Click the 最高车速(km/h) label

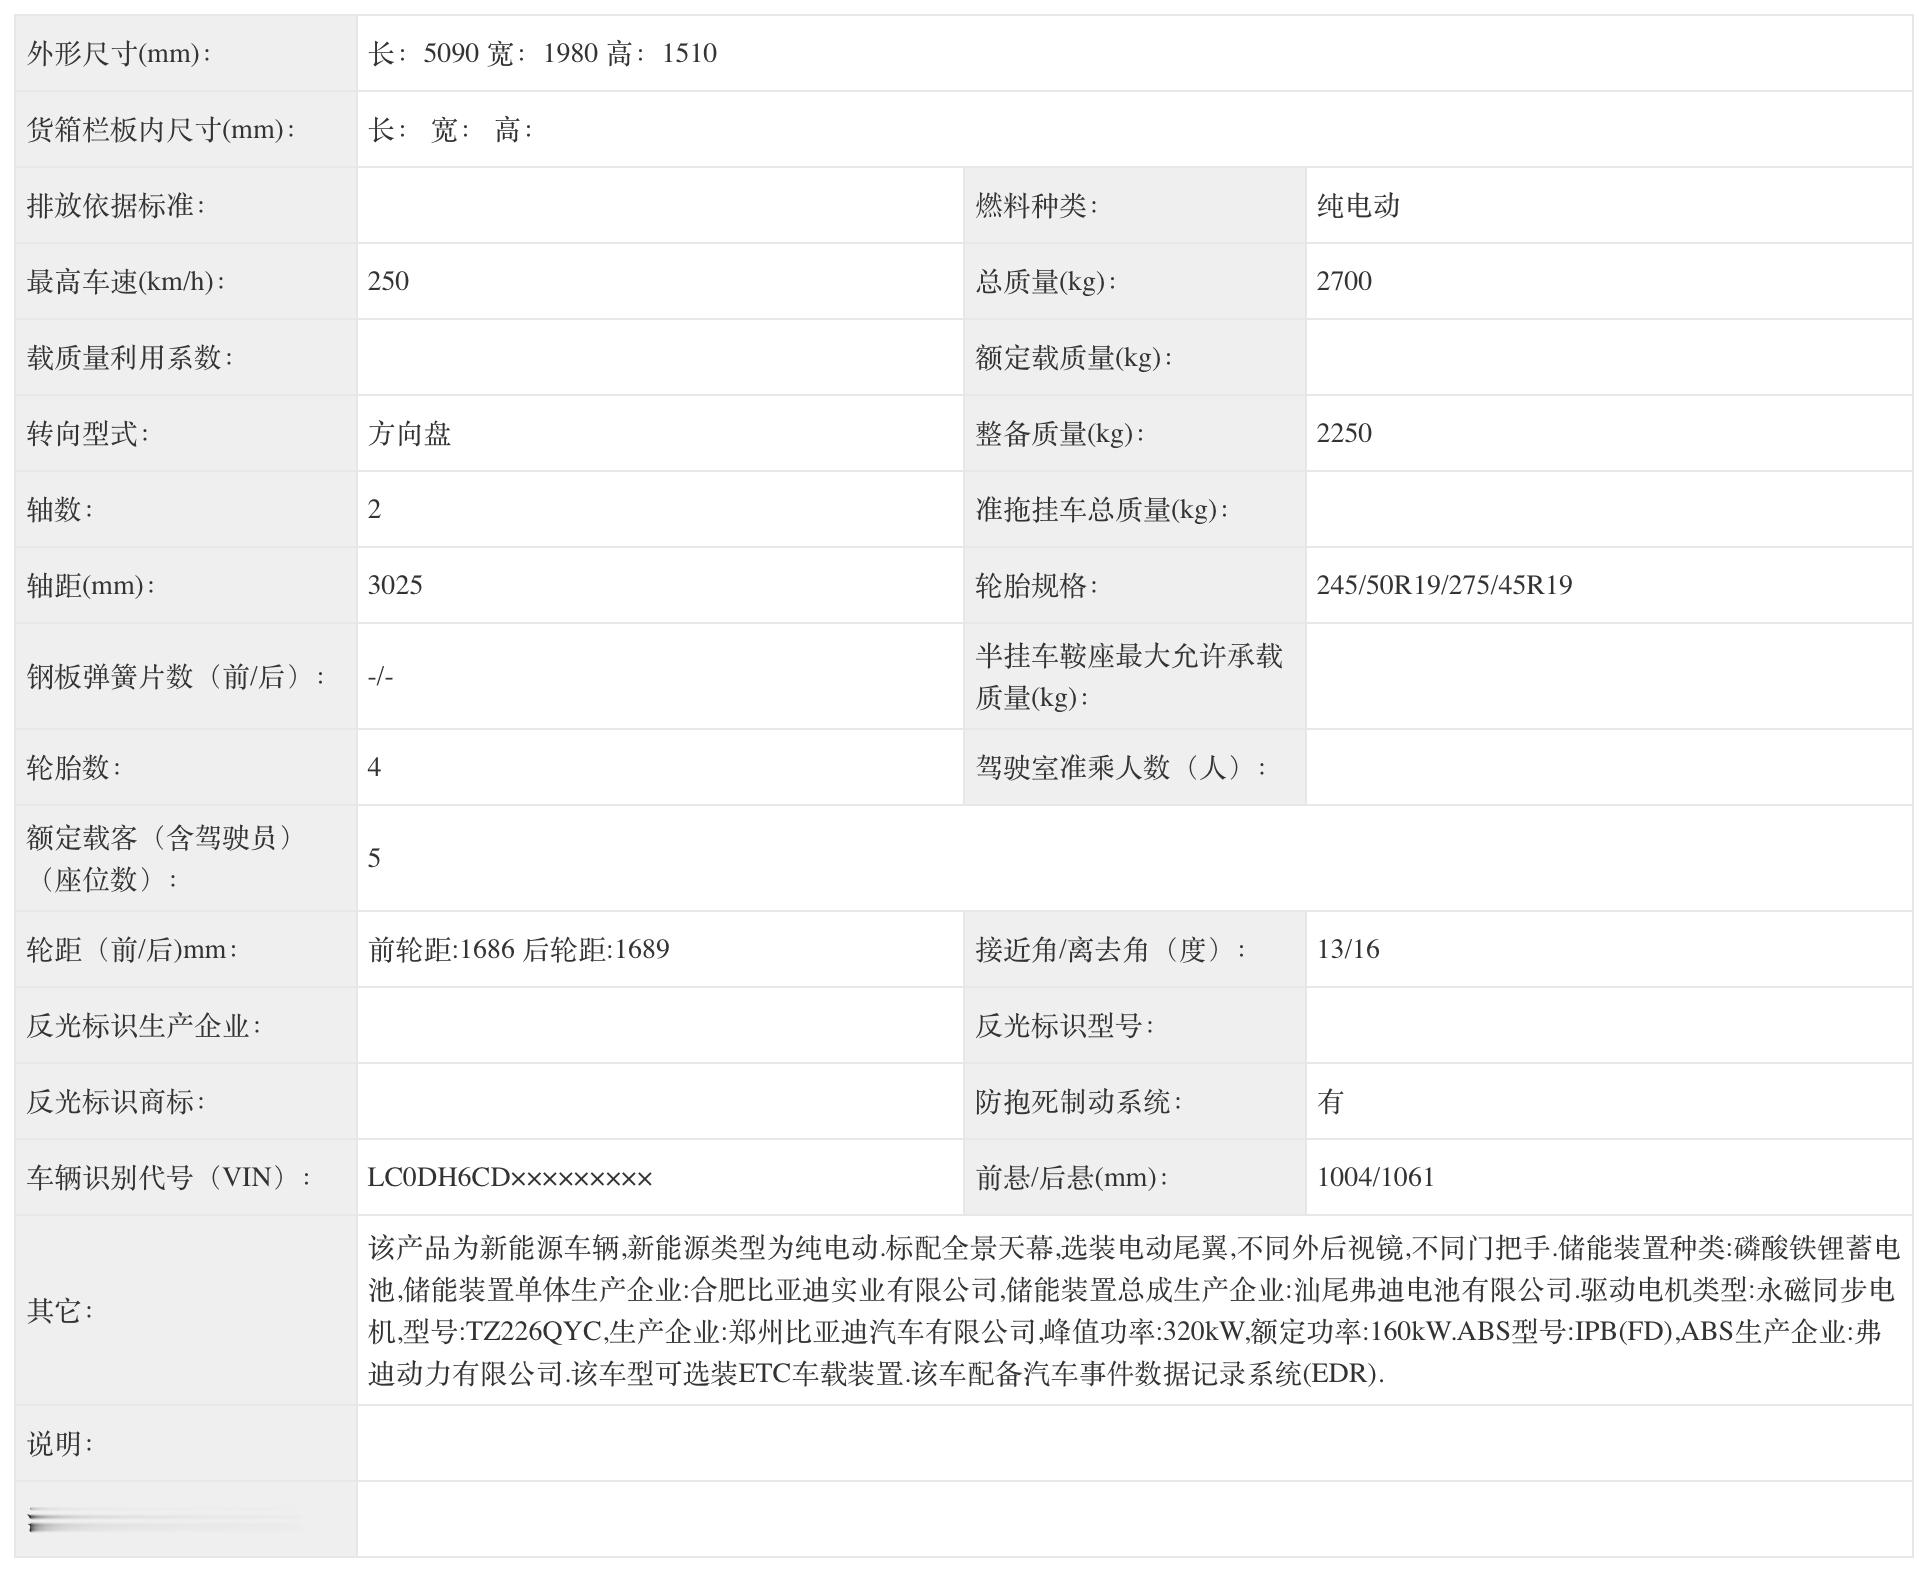pyautogui.click(x=125, y=281)
